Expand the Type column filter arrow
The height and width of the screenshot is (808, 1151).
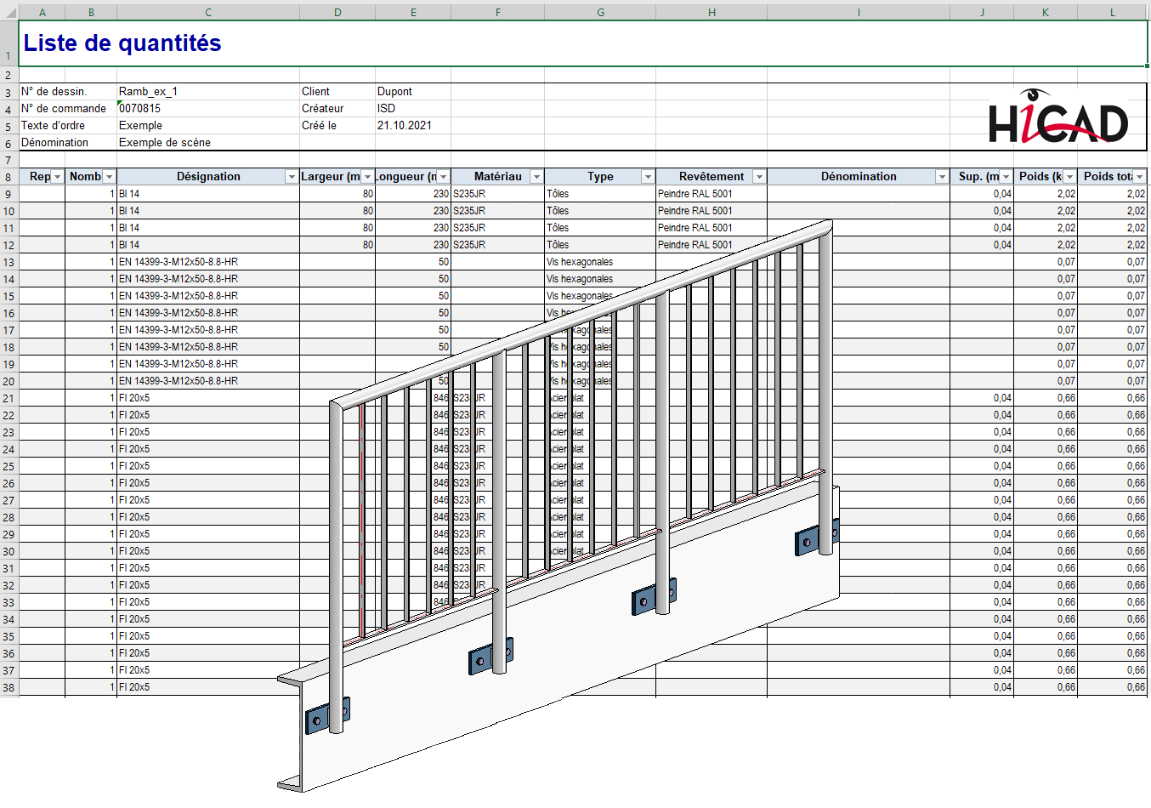(x=646, y=177)
